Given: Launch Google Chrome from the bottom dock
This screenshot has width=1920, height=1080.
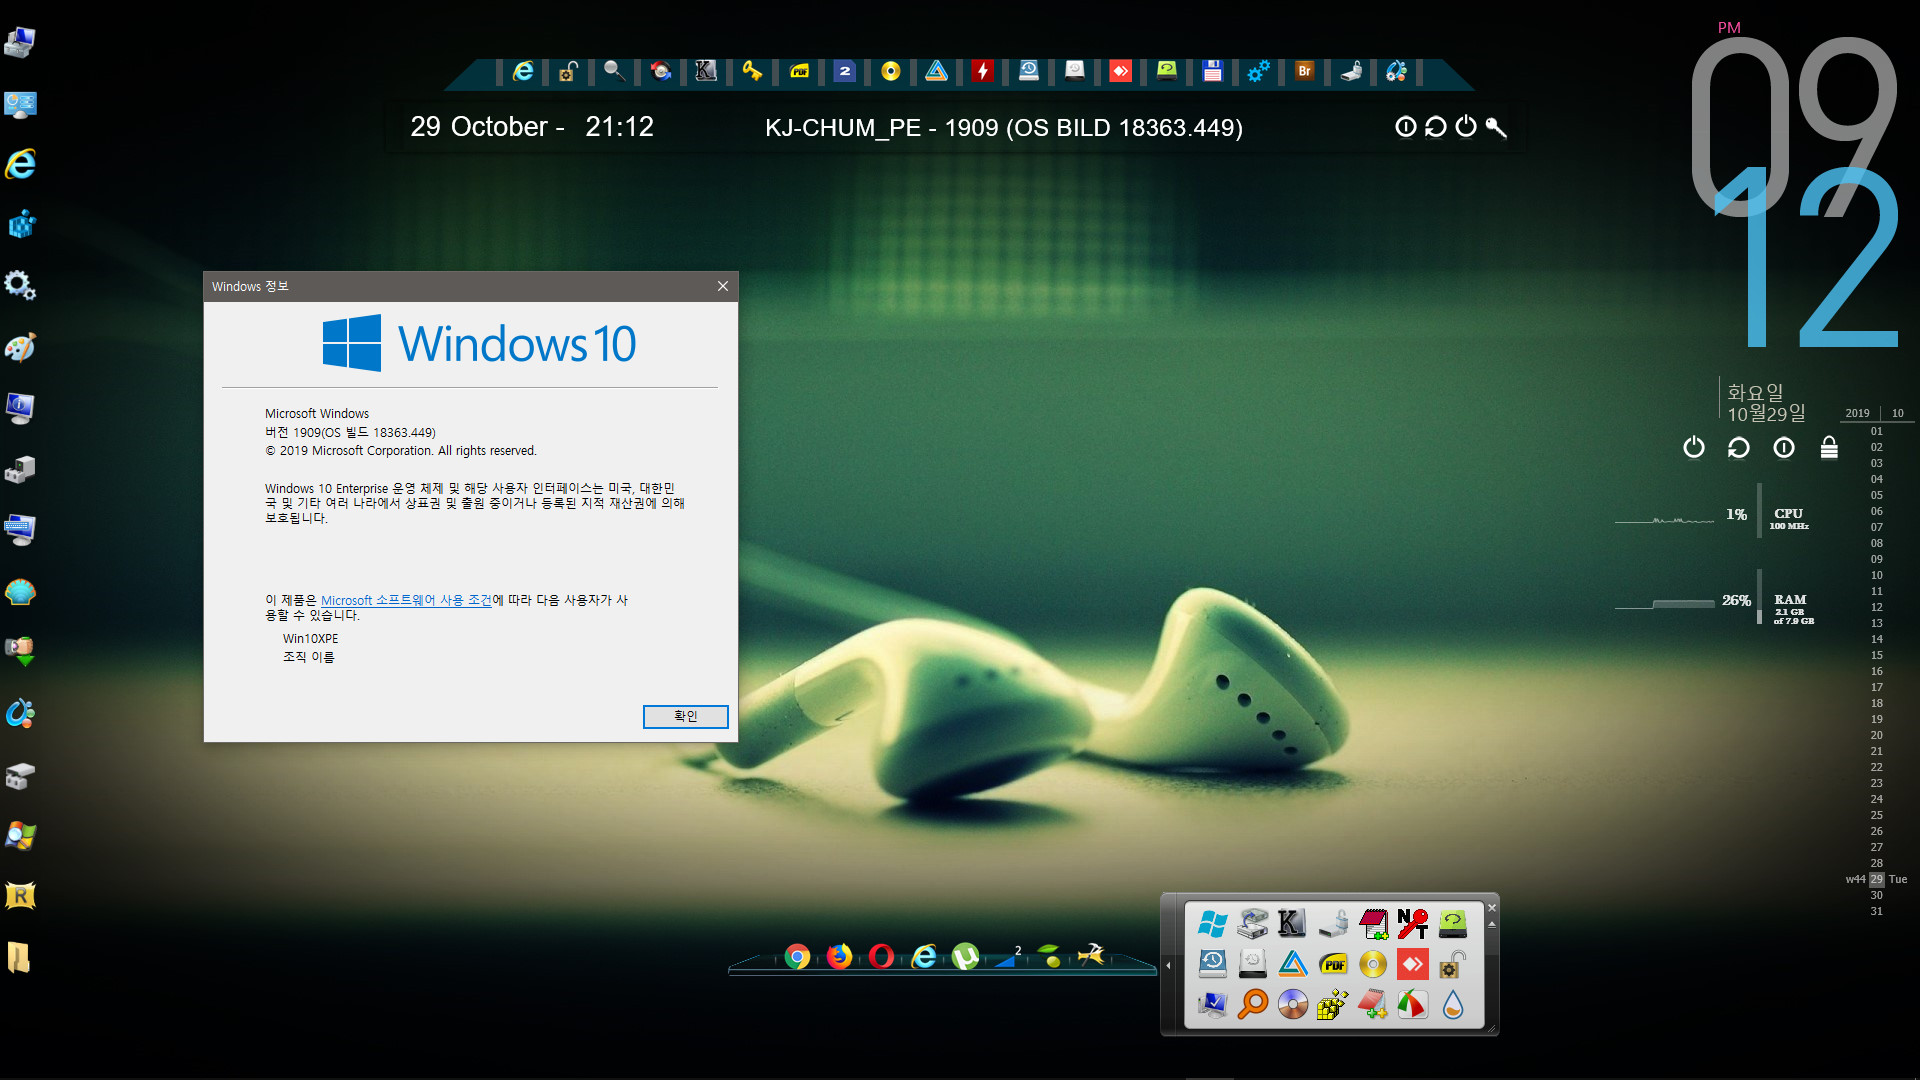Looking at the screenshot, I should point(797,957).
